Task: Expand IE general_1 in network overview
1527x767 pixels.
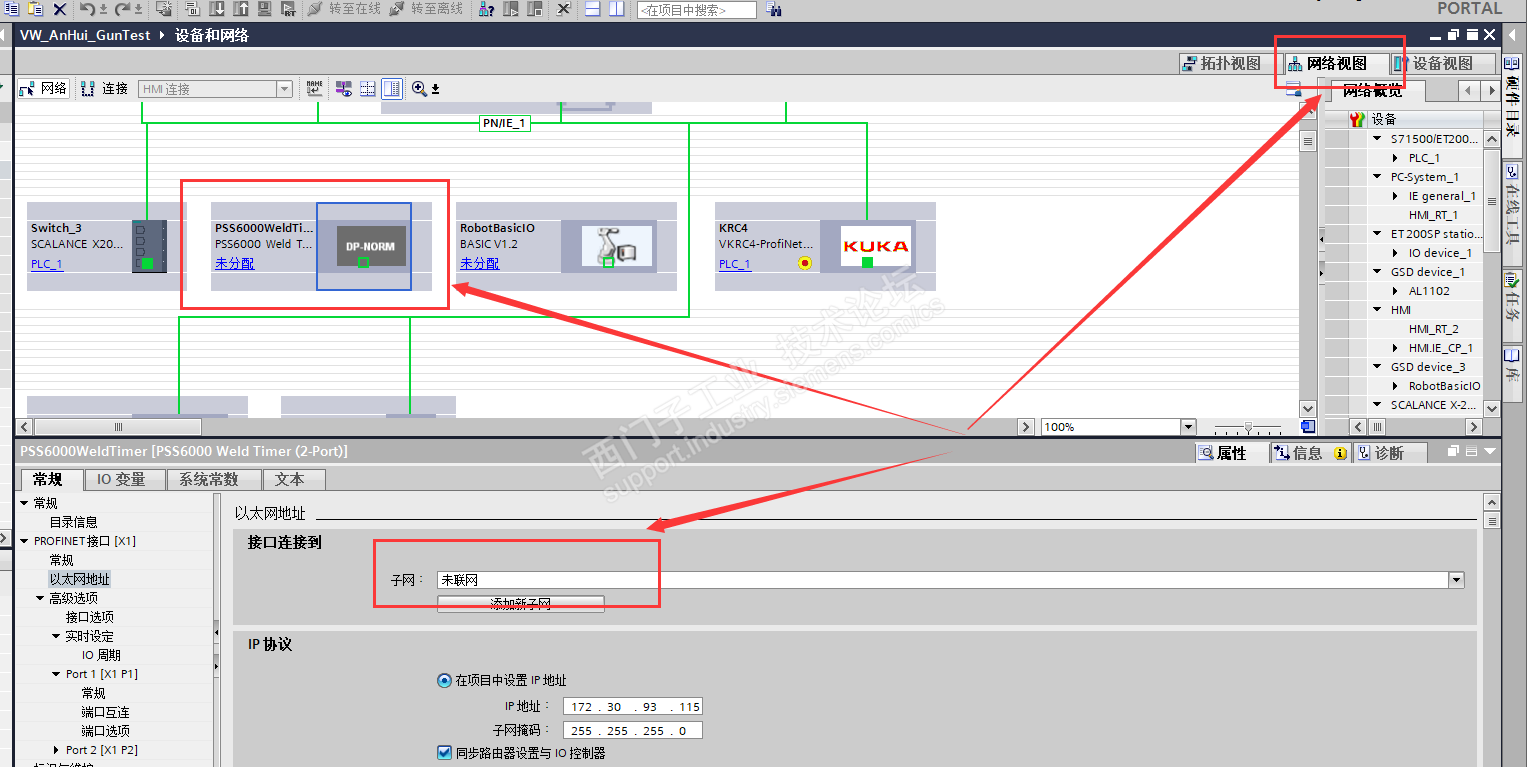Action: (1396, 196)
